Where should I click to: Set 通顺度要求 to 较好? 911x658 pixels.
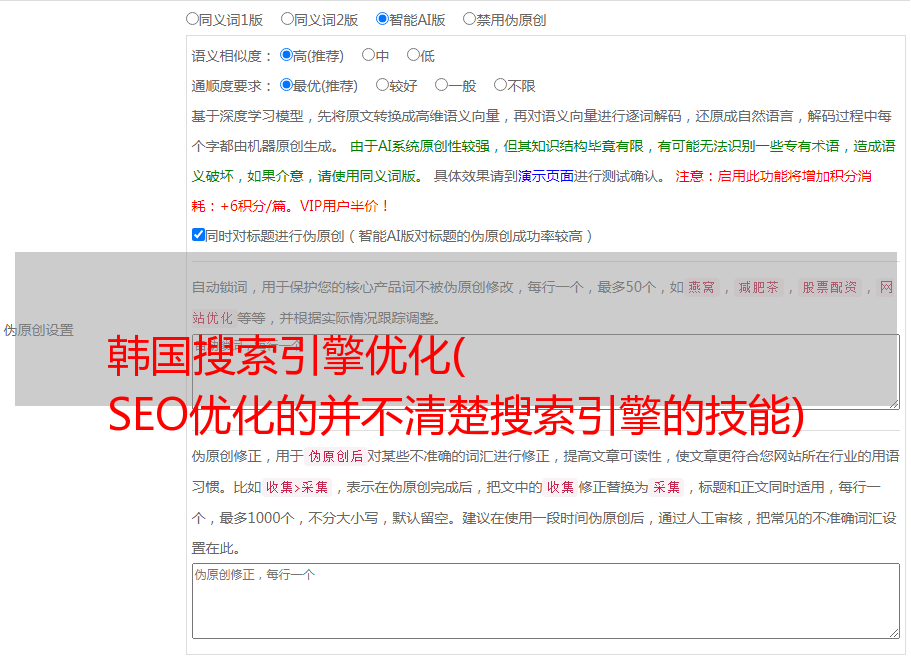pyautogui.click(x=382, y=85)
